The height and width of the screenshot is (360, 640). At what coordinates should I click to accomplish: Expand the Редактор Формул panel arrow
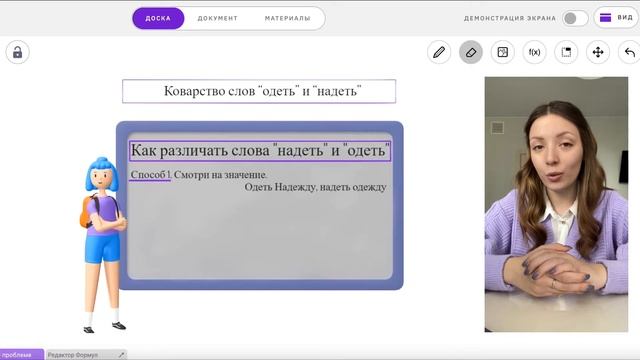point(121,355)
